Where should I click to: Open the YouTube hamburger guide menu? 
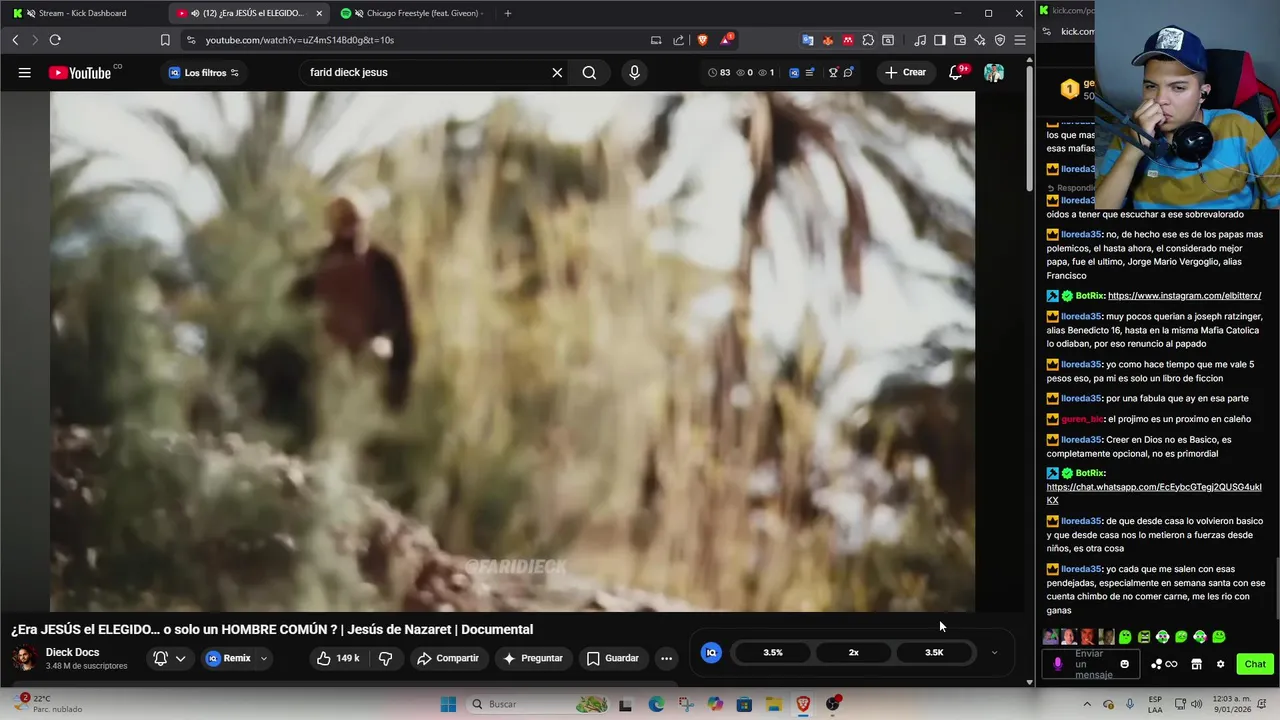point(24,72)
